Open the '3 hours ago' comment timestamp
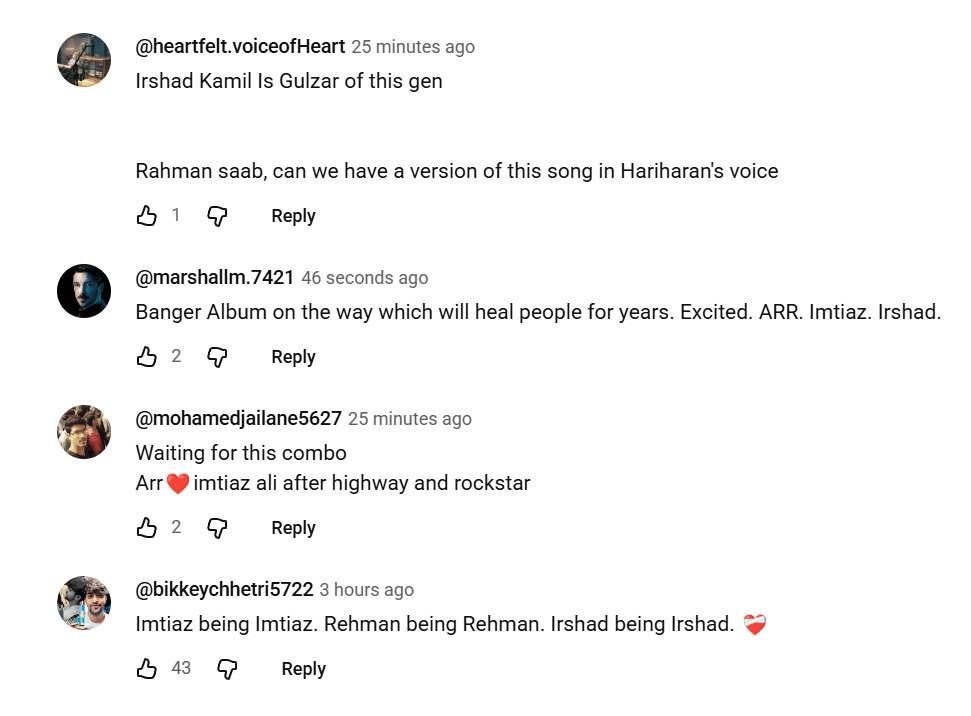 click(x=367, y=590)
